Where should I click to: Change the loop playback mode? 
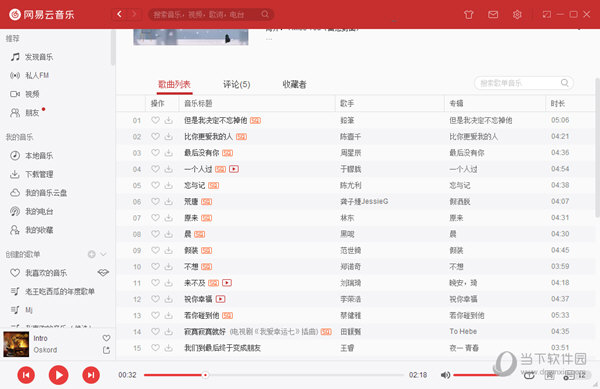point(529,375)
